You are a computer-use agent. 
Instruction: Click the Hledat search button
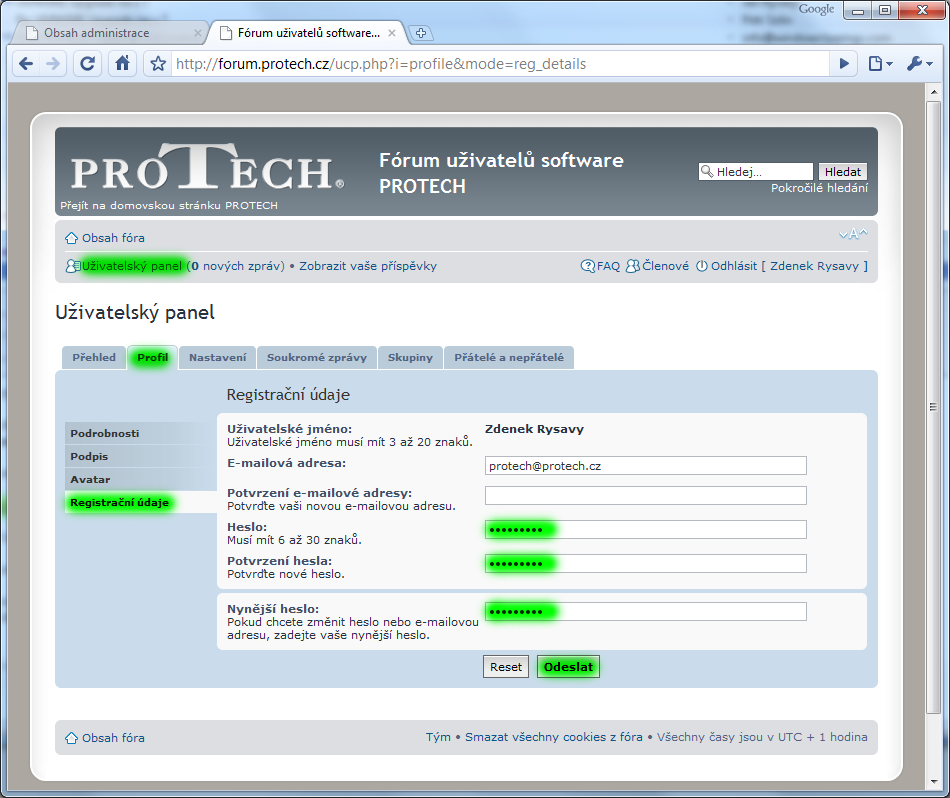tap(842, 171)
